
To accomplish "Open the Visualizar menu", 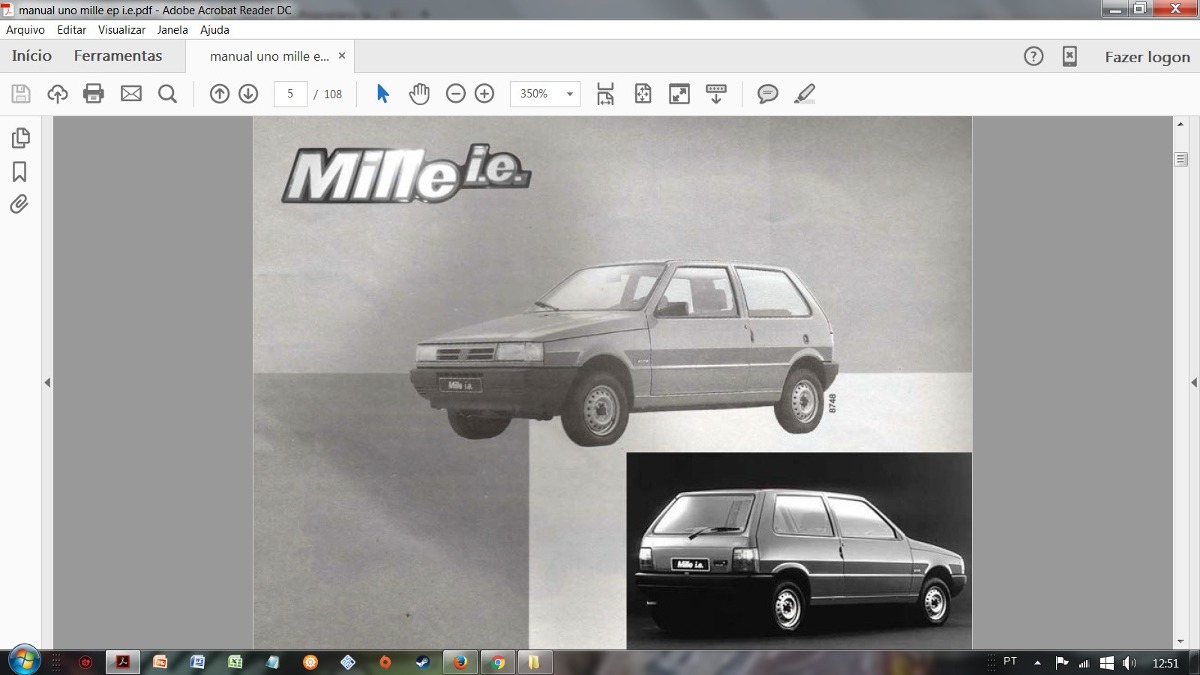I will coord(122,30).
